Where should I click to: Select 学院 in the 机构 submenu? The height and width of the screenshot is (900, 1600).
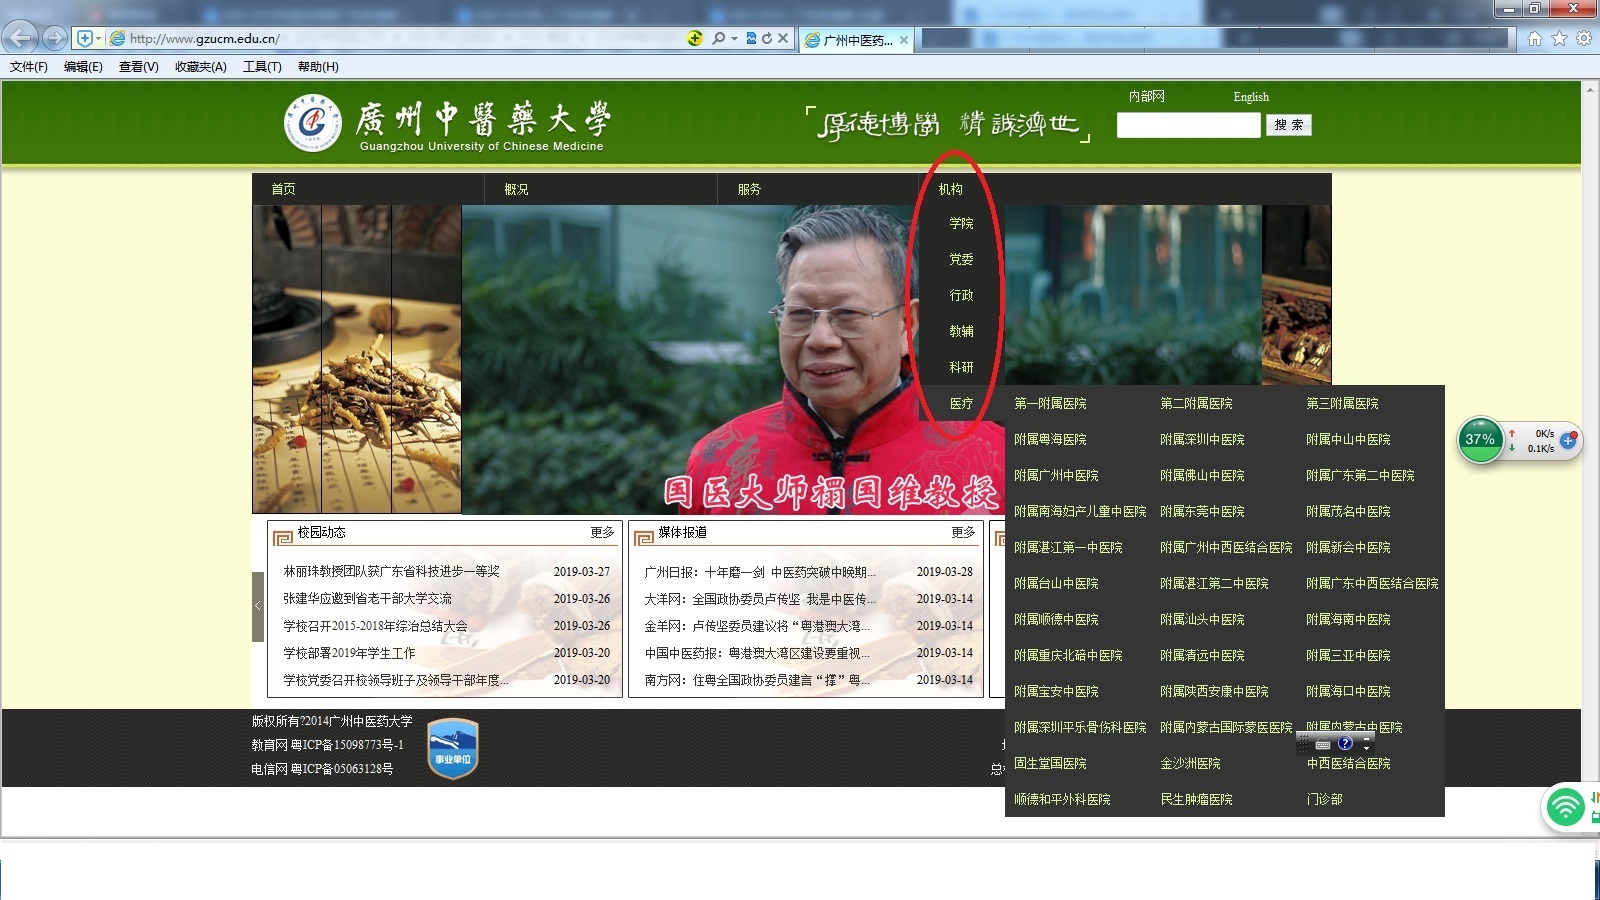(961, 223)
